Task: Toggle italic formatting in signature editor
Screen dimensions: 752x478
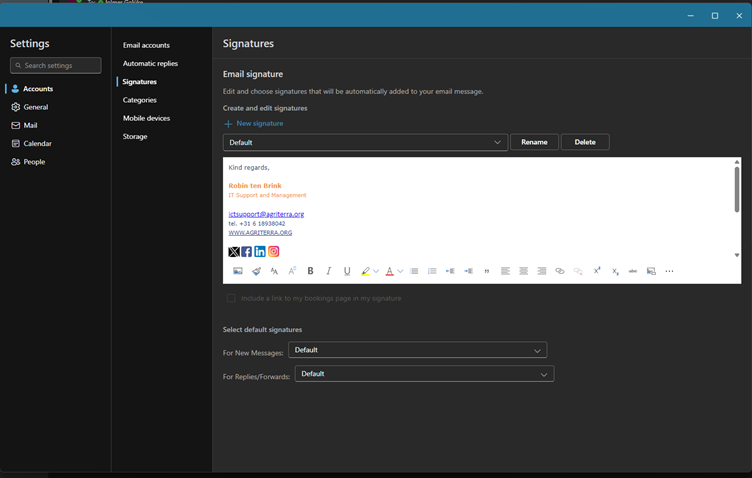Action: point(329,271)
